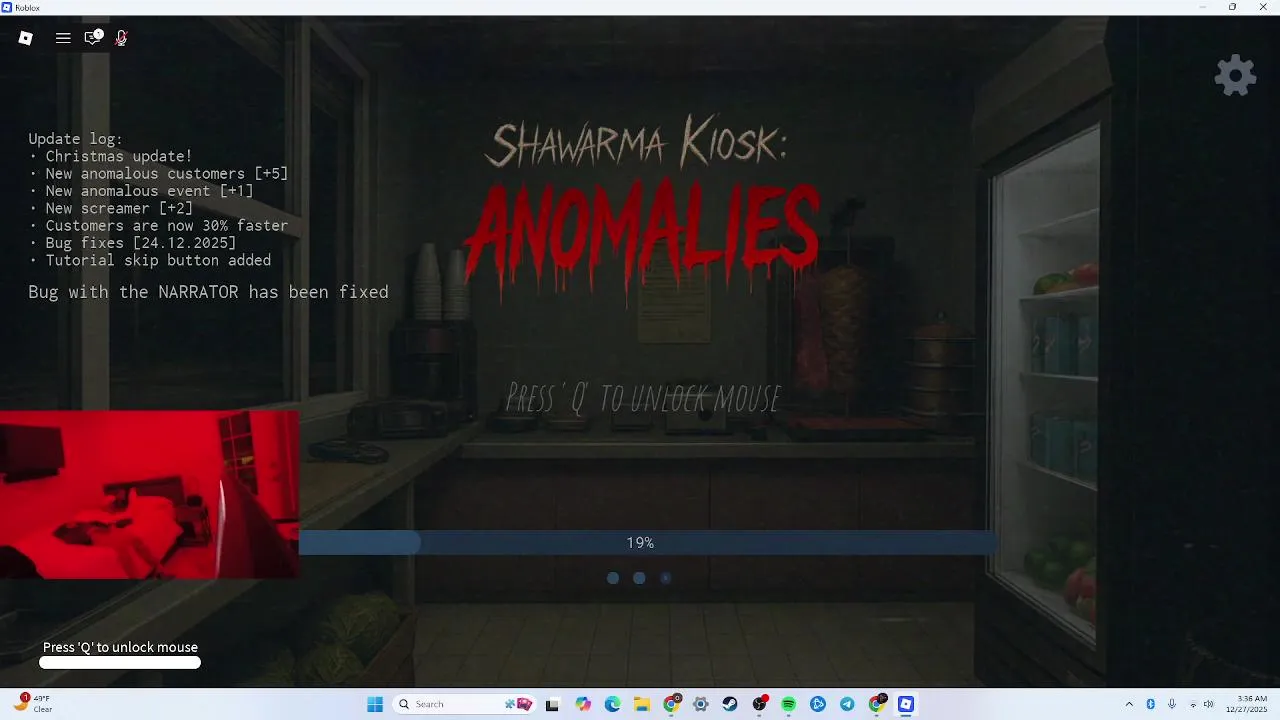Open network settings via the Wi-Fi tray icon
The width and height of the screenshot is (1280, 720).
[1193, 704]
